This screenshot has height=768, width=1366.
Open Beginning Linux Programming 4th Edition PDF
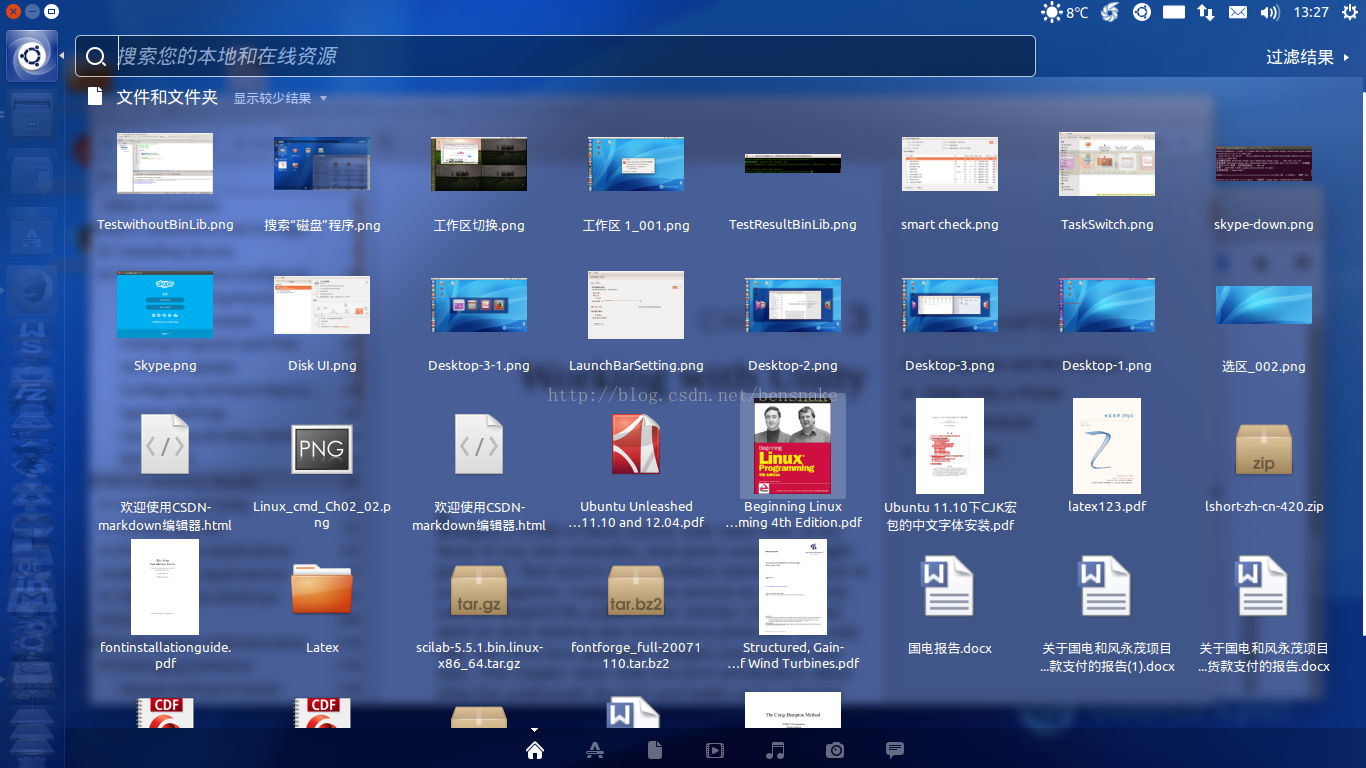(x=793, y=448)
